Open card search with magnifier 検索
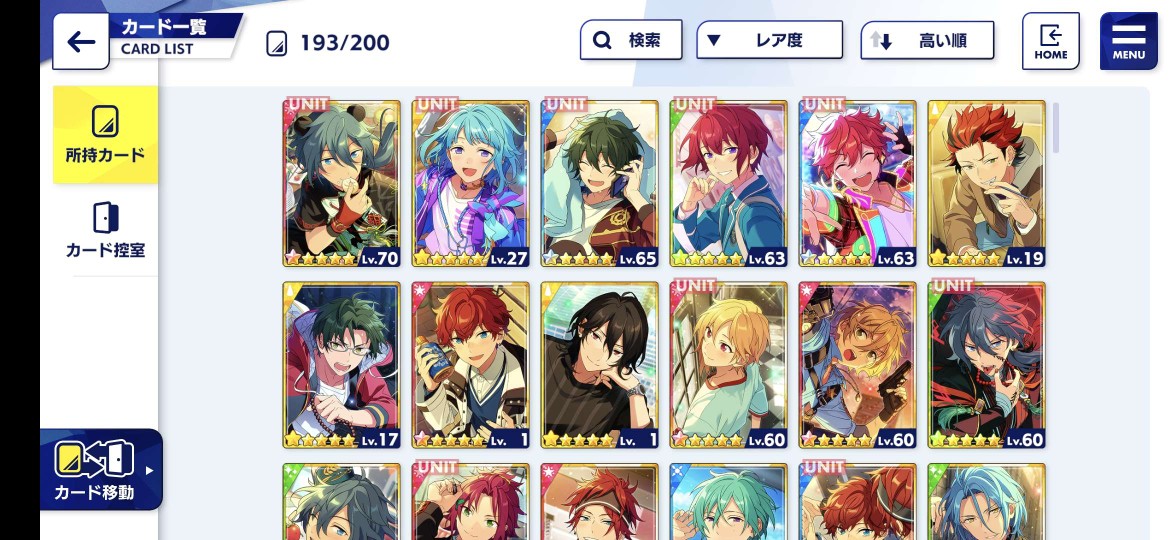Image resolution: width=1170 pixels, height=540 pixels. [x=631, y=40]
